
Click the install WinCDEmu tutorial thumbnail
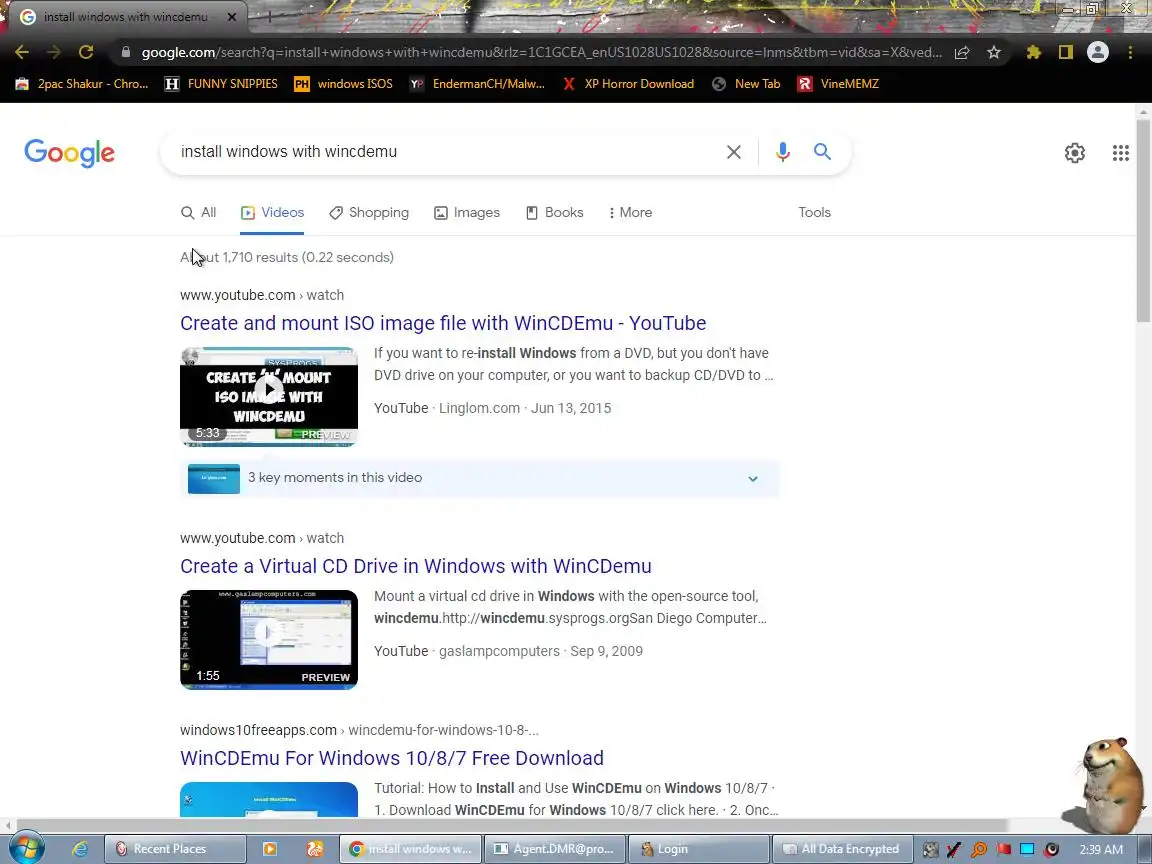269,800
